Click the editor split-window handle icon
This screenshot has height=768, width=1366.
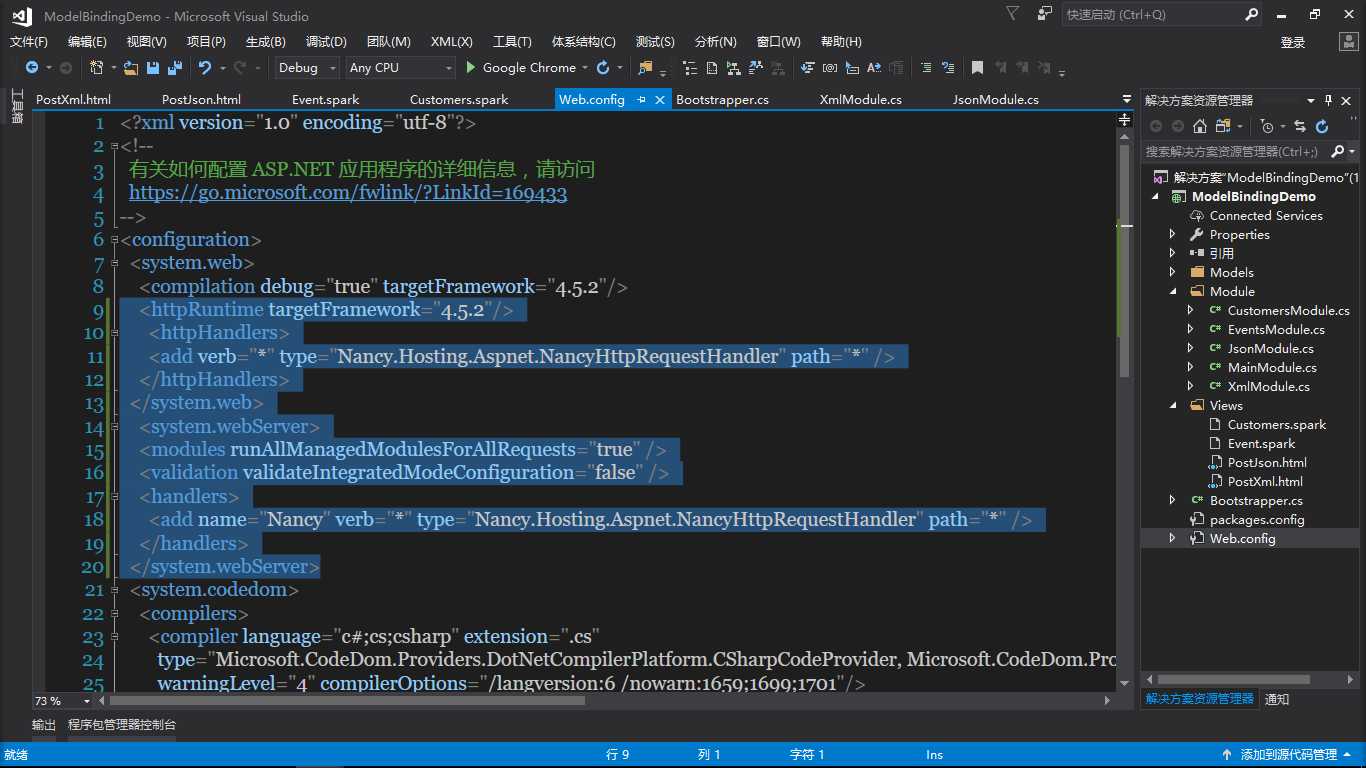point(1127,119)
